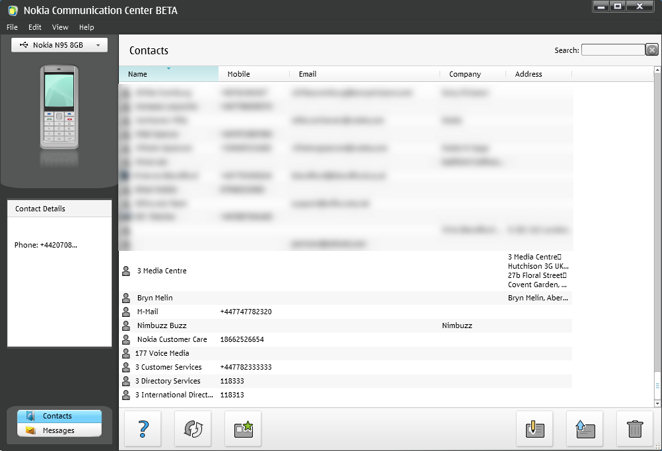This screenshot has width=662, height=451.
Task: Select the Nokia Customer Care contact
Action: pyautogui.click(x=172, y=339)
